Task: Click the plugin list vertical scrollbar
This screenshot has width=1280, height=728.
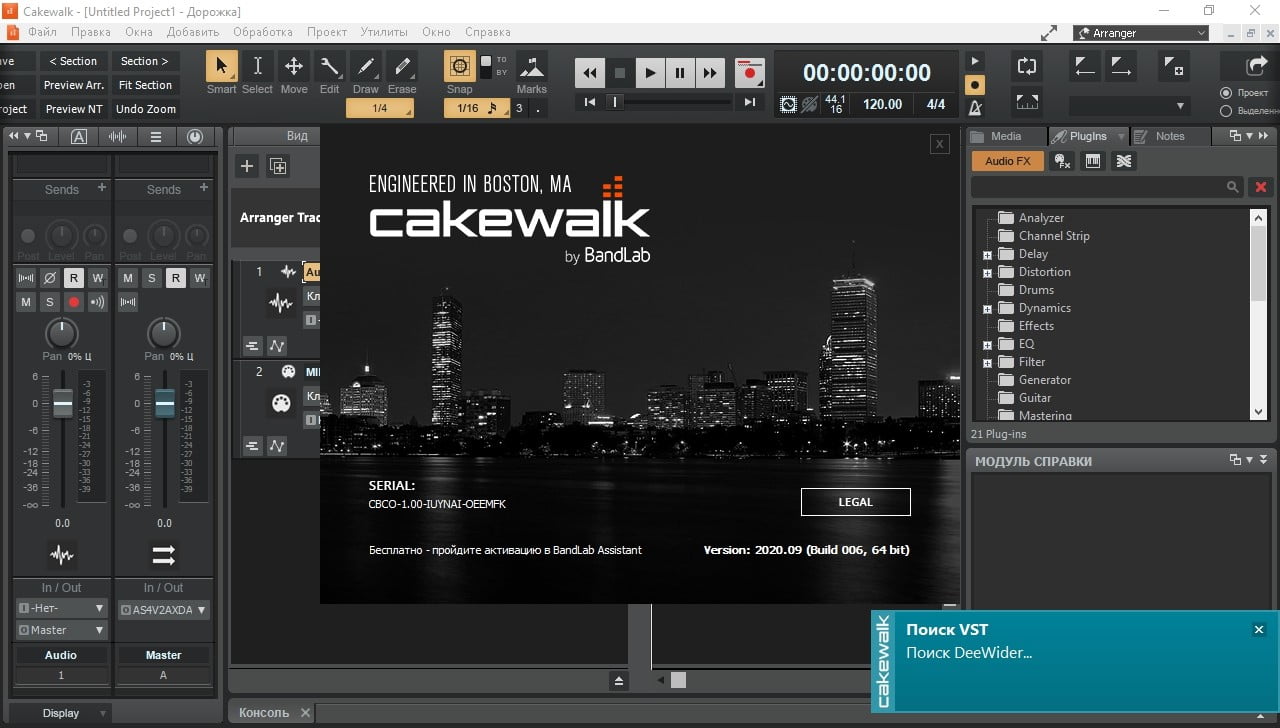Action: pyautogui.click(x=1259, y=313)
